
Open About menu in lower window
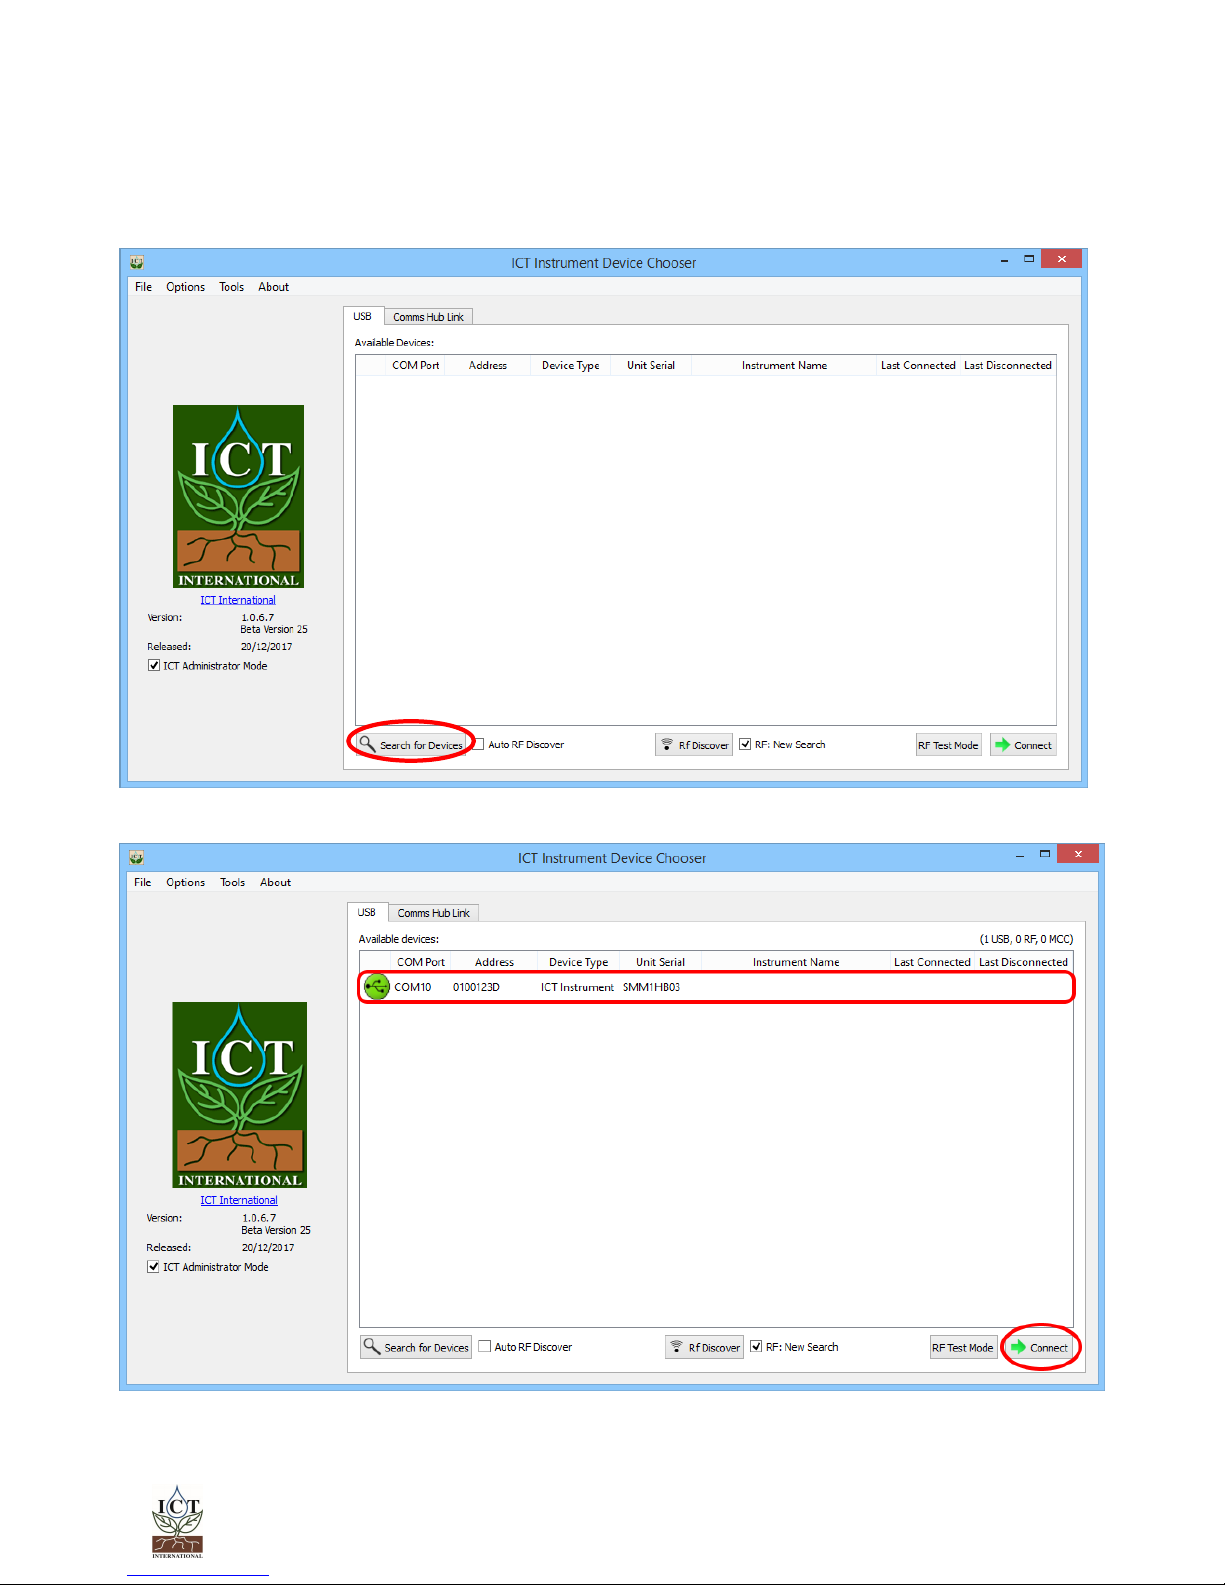275,882
